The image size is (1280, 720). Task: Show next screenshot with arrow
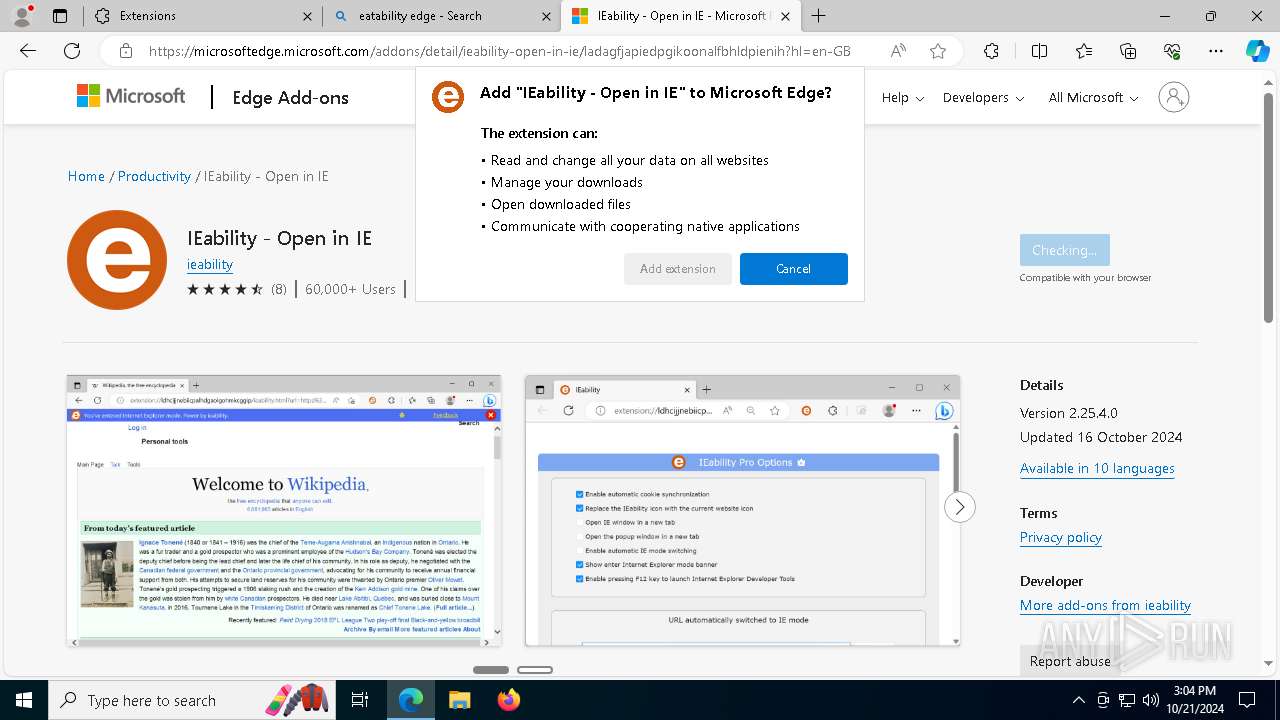point(959,507)
